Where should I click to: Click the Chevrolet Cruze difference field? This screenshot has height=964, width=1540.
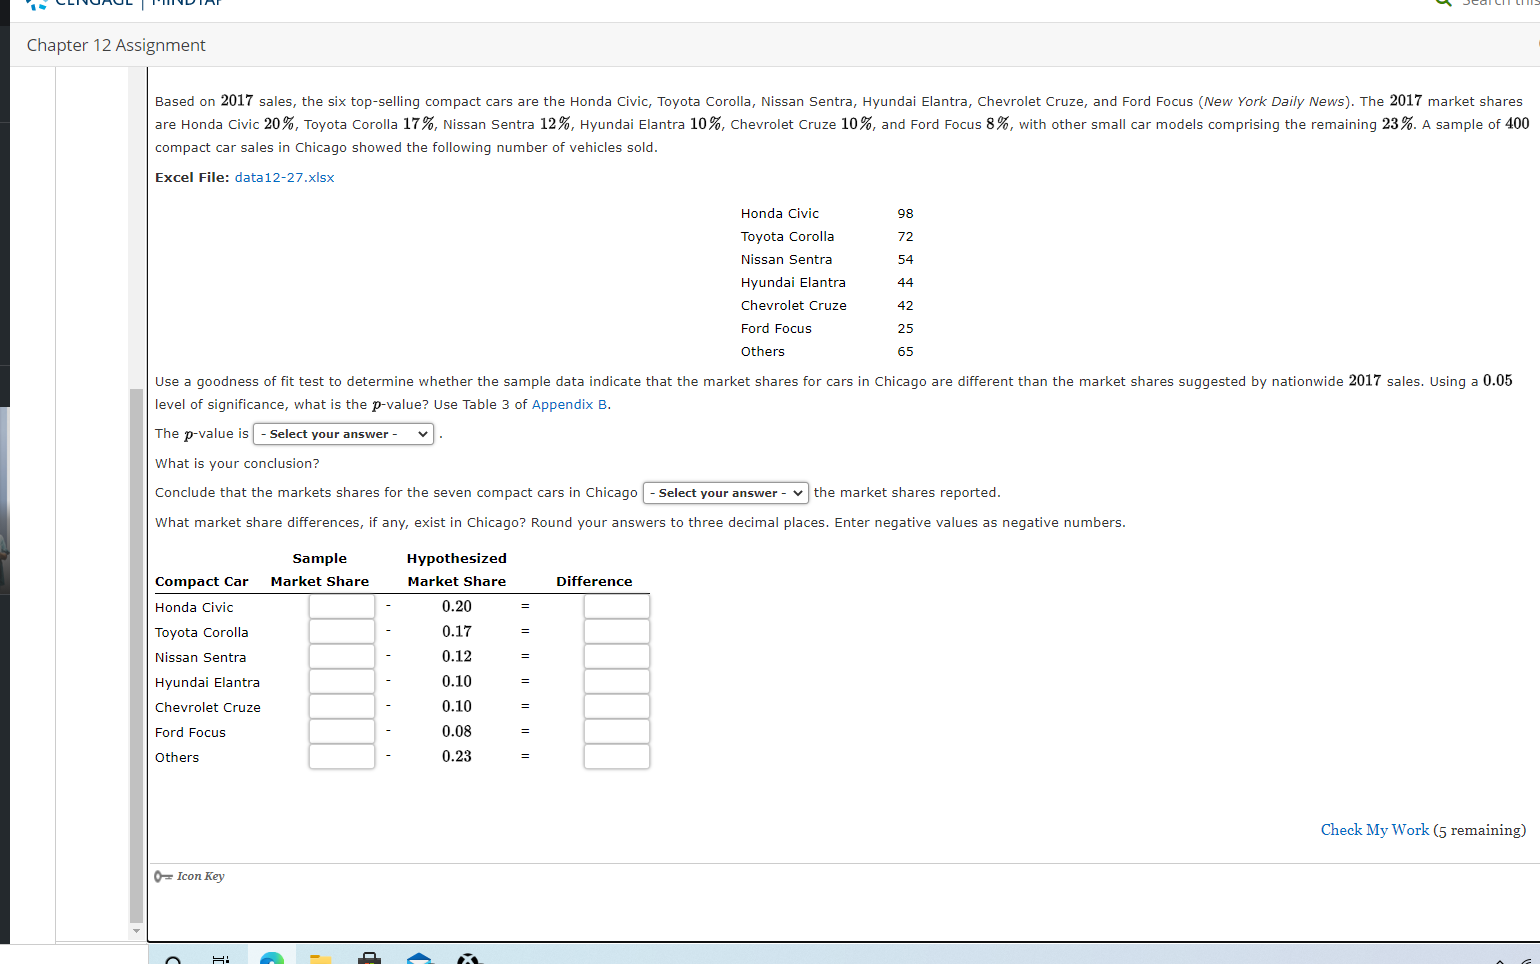coord(617,706)
